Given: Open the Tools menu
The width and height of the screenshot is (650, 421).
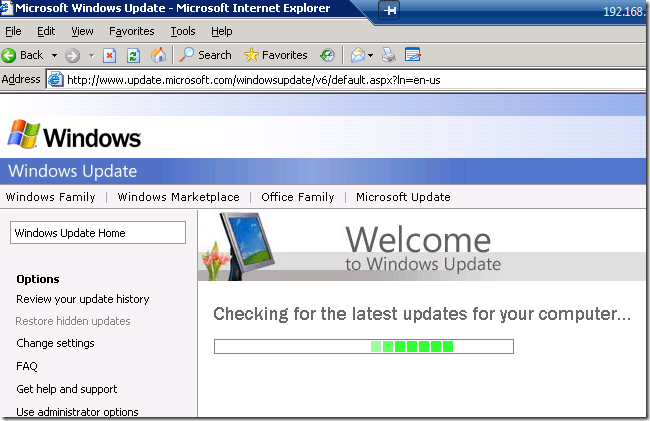Looking at the screenshot, I should pyautogui.click(x=182, y=31).
